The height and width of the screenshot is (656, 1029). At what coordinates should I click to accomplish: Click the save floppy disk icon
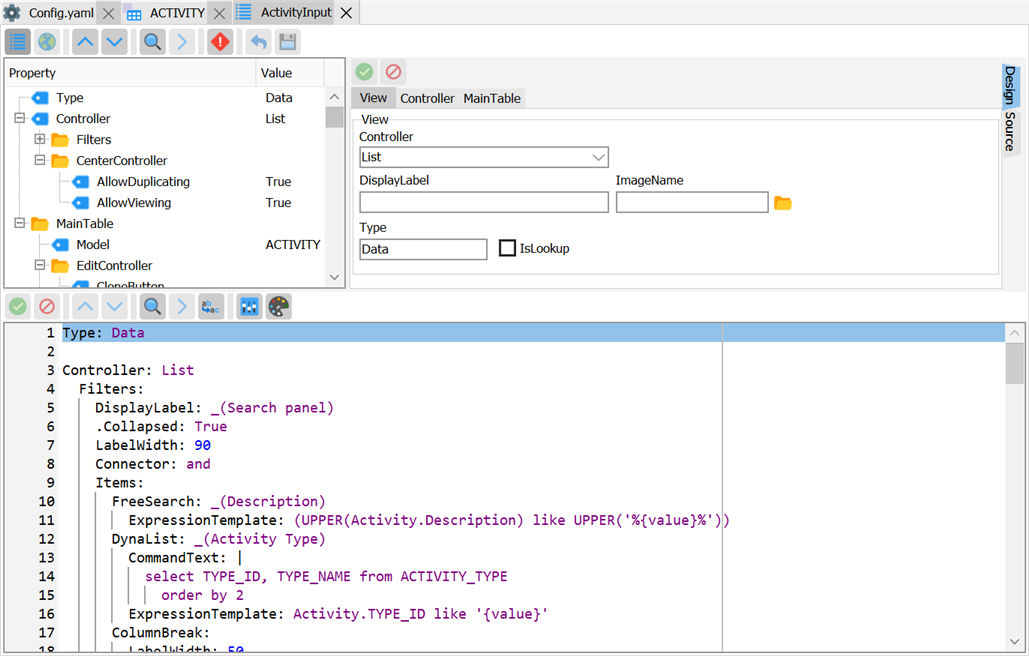(287, 42)
